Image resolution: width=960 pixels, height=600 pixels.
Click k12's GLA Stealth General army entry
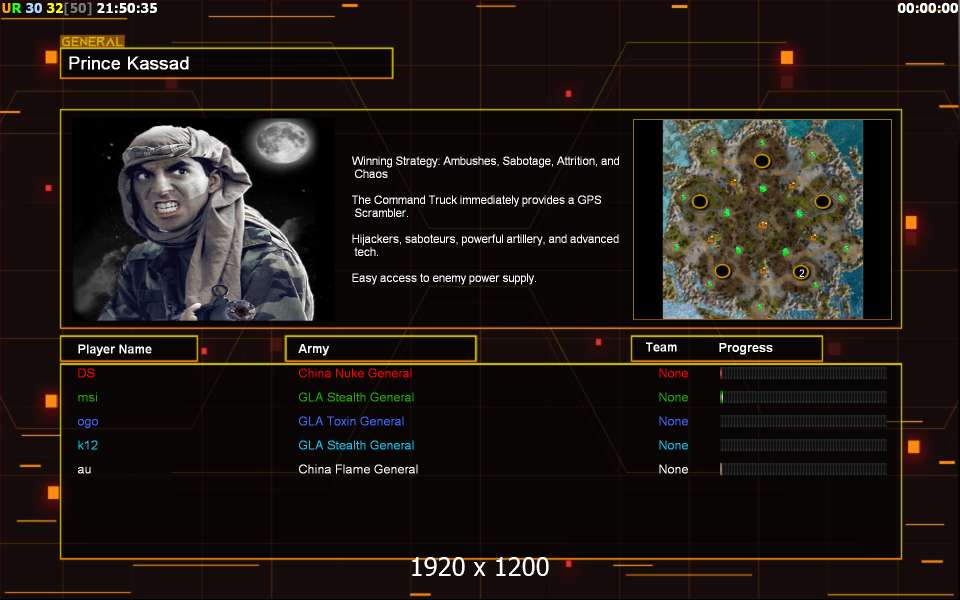click(356, 445)
